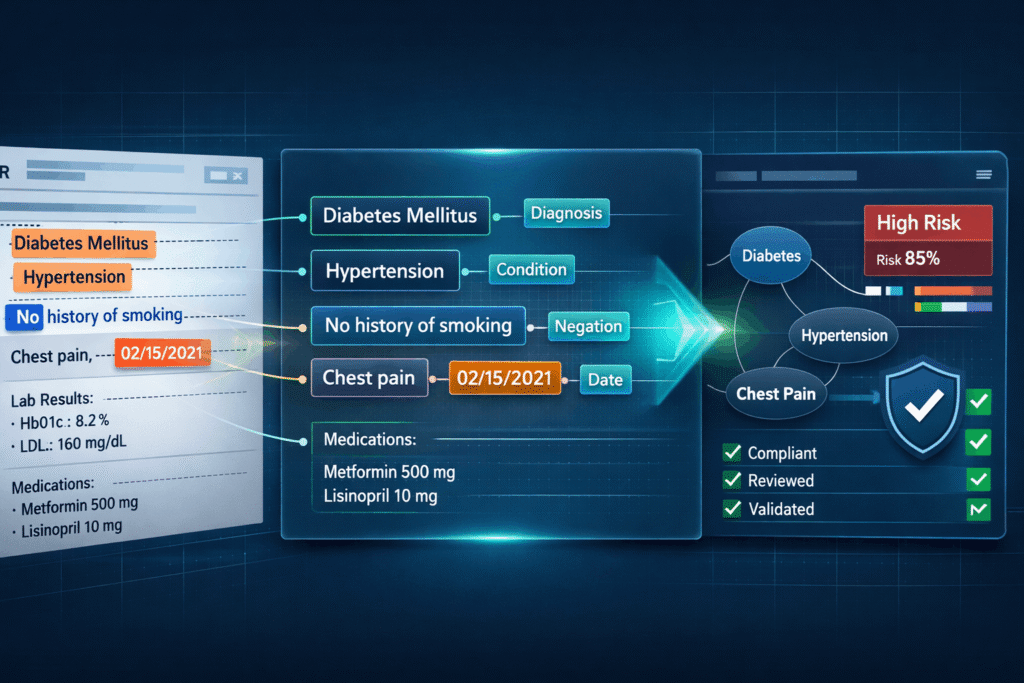1024x683 pixels.
Task: Select the Chest Pain graph node
Action: tap(776, 393)
